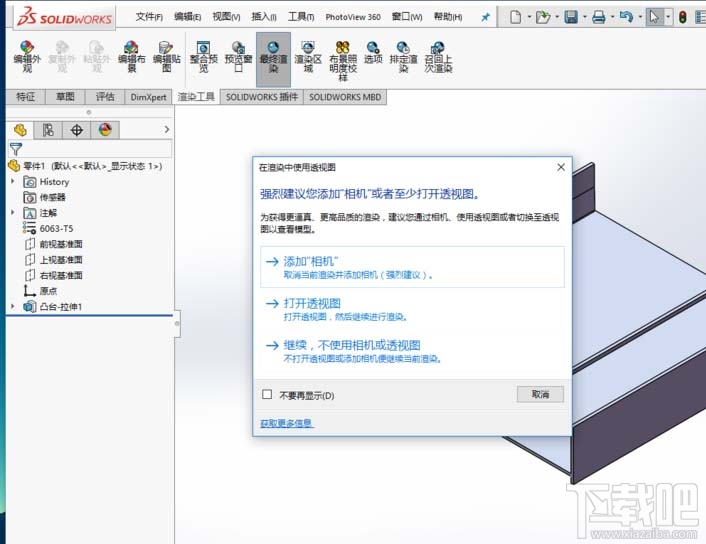Check the 不要再显示(D) checkbox
Screen dimensions: 706x544
(x=267, y=394)
